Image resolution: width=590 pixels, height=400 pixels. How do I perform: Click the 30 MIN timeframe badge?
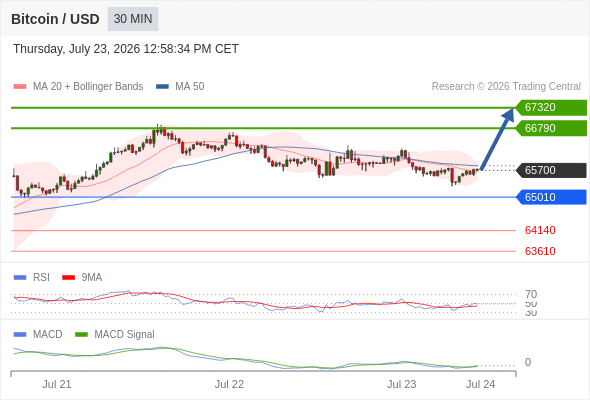point(133,19)
